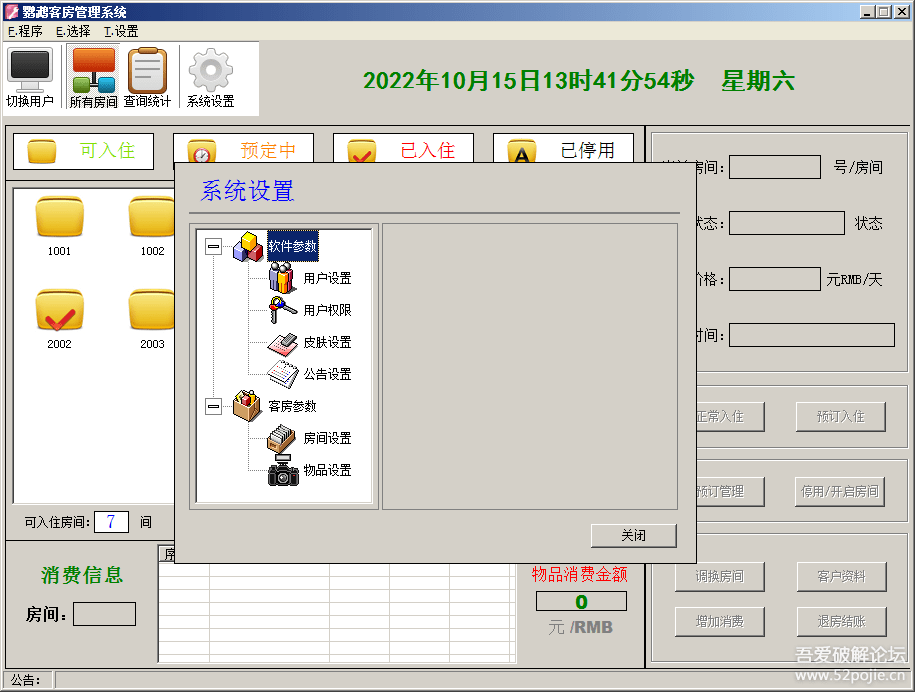
Task: Open the 程序 menu
Action: click(21, 31)
